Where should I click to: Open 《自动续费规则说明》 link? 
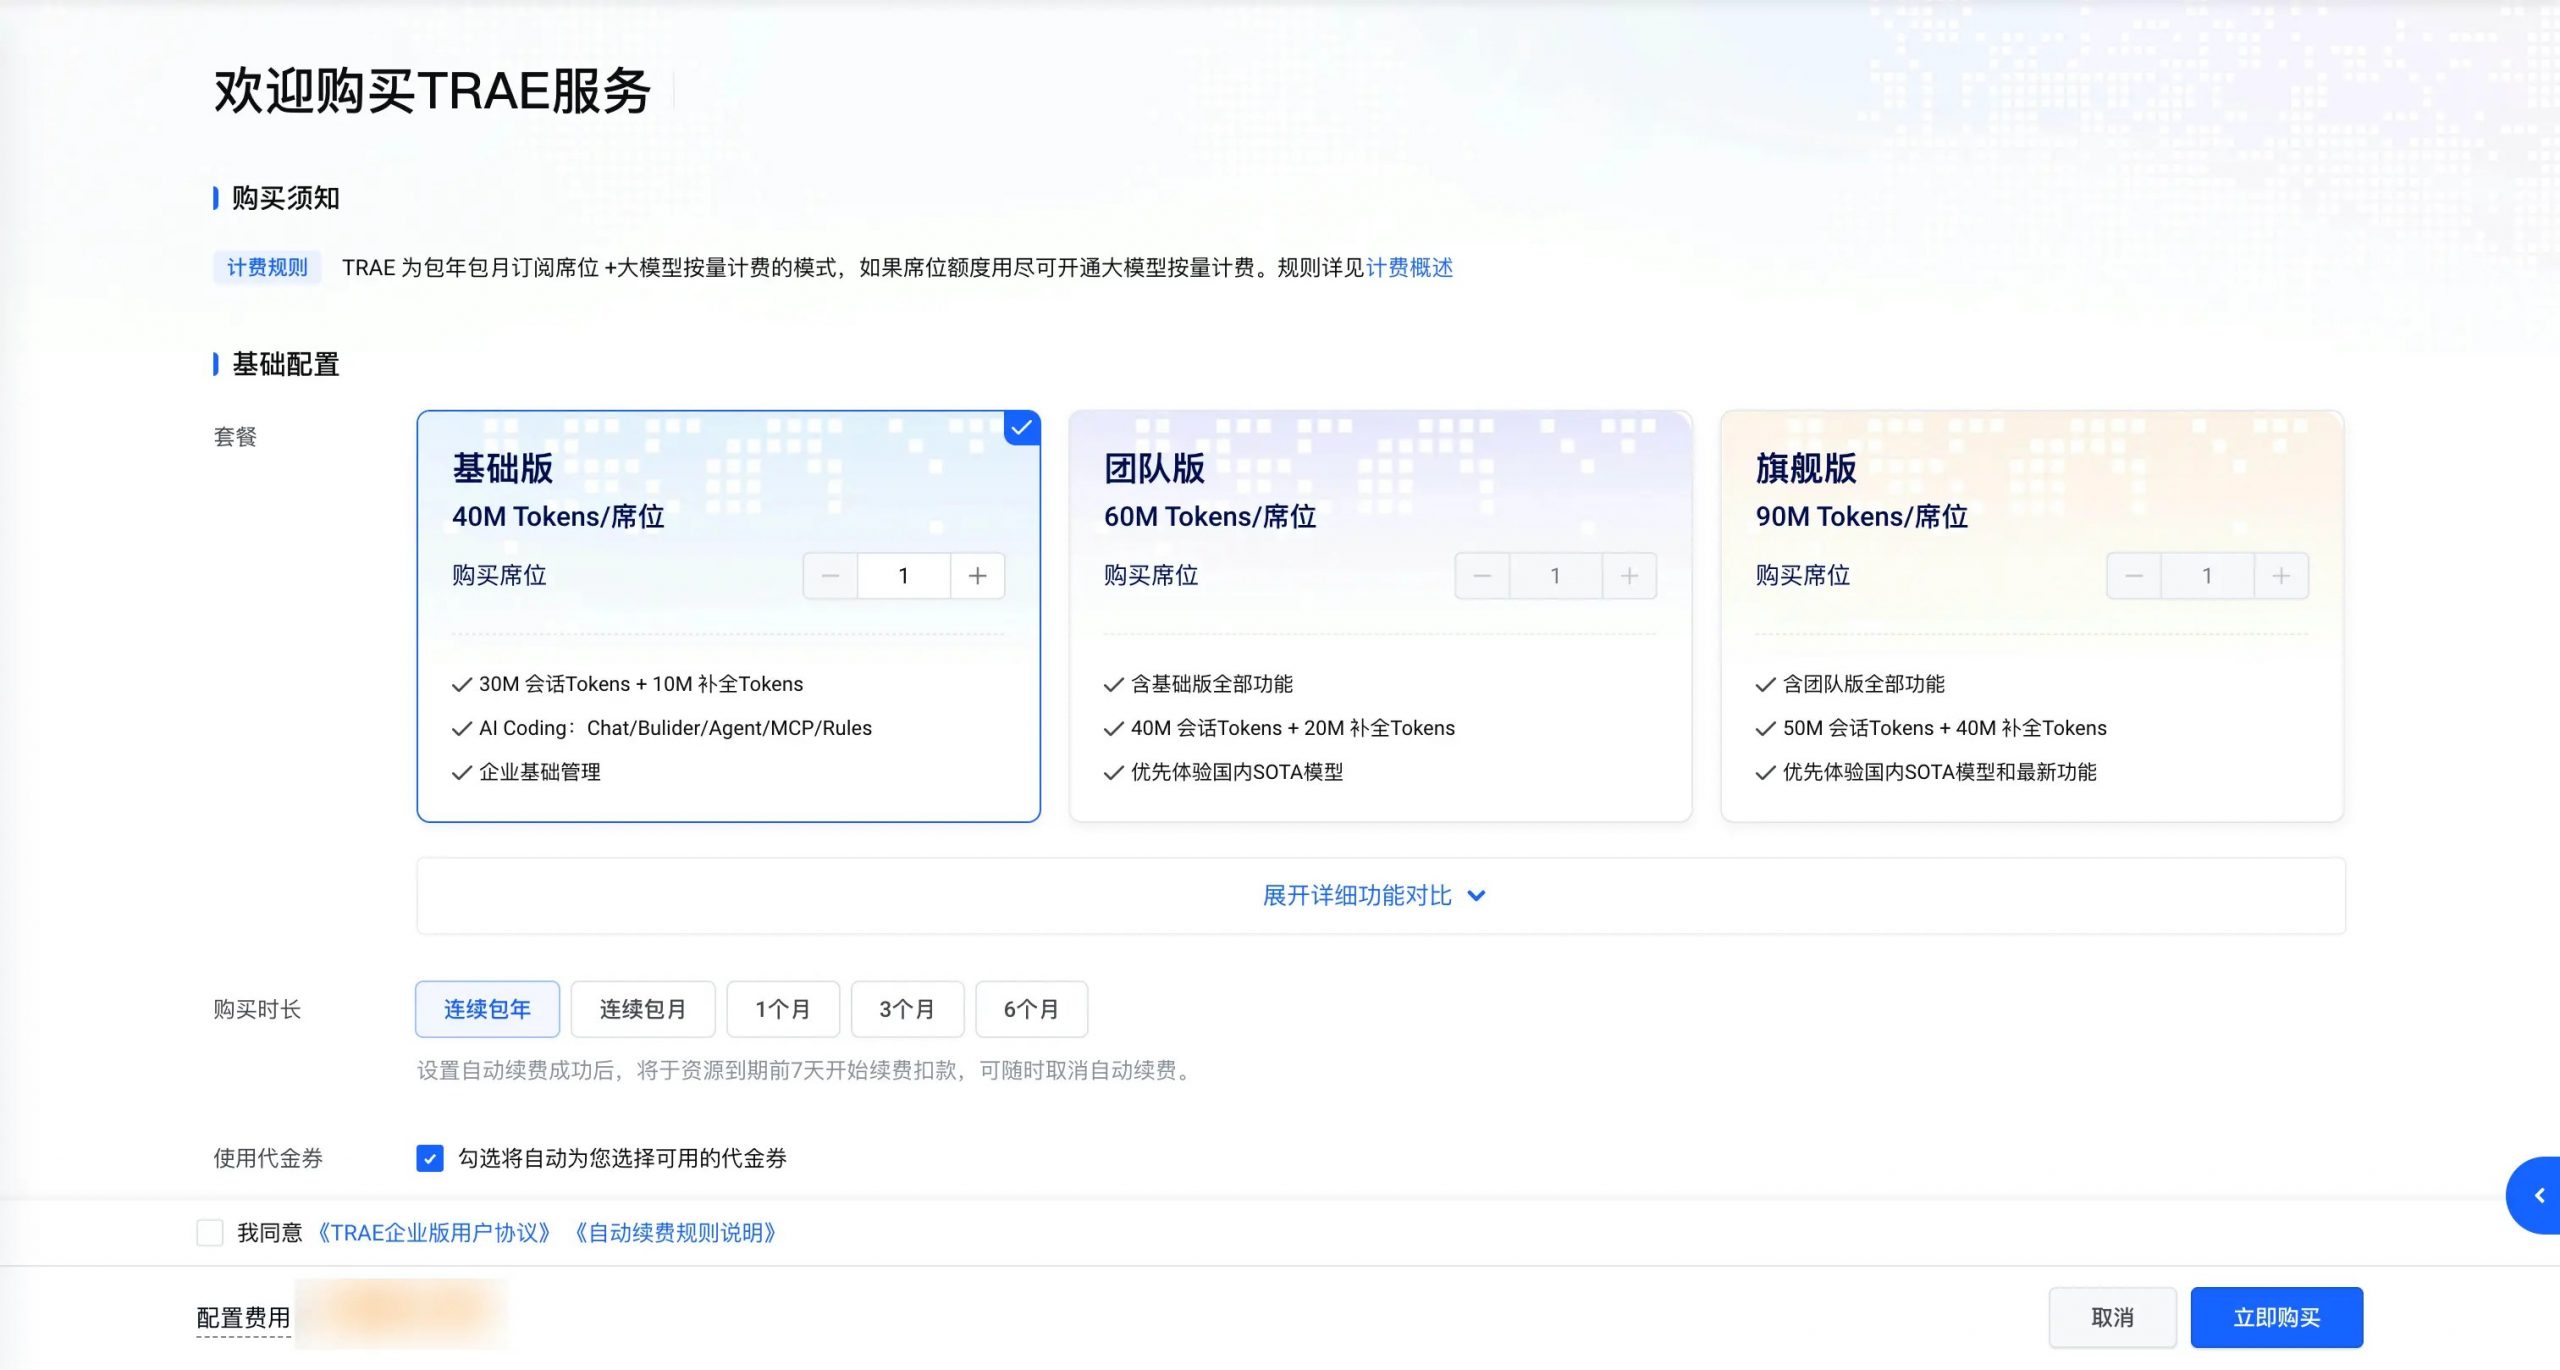pyautogui.click(x=676, y=1233)
